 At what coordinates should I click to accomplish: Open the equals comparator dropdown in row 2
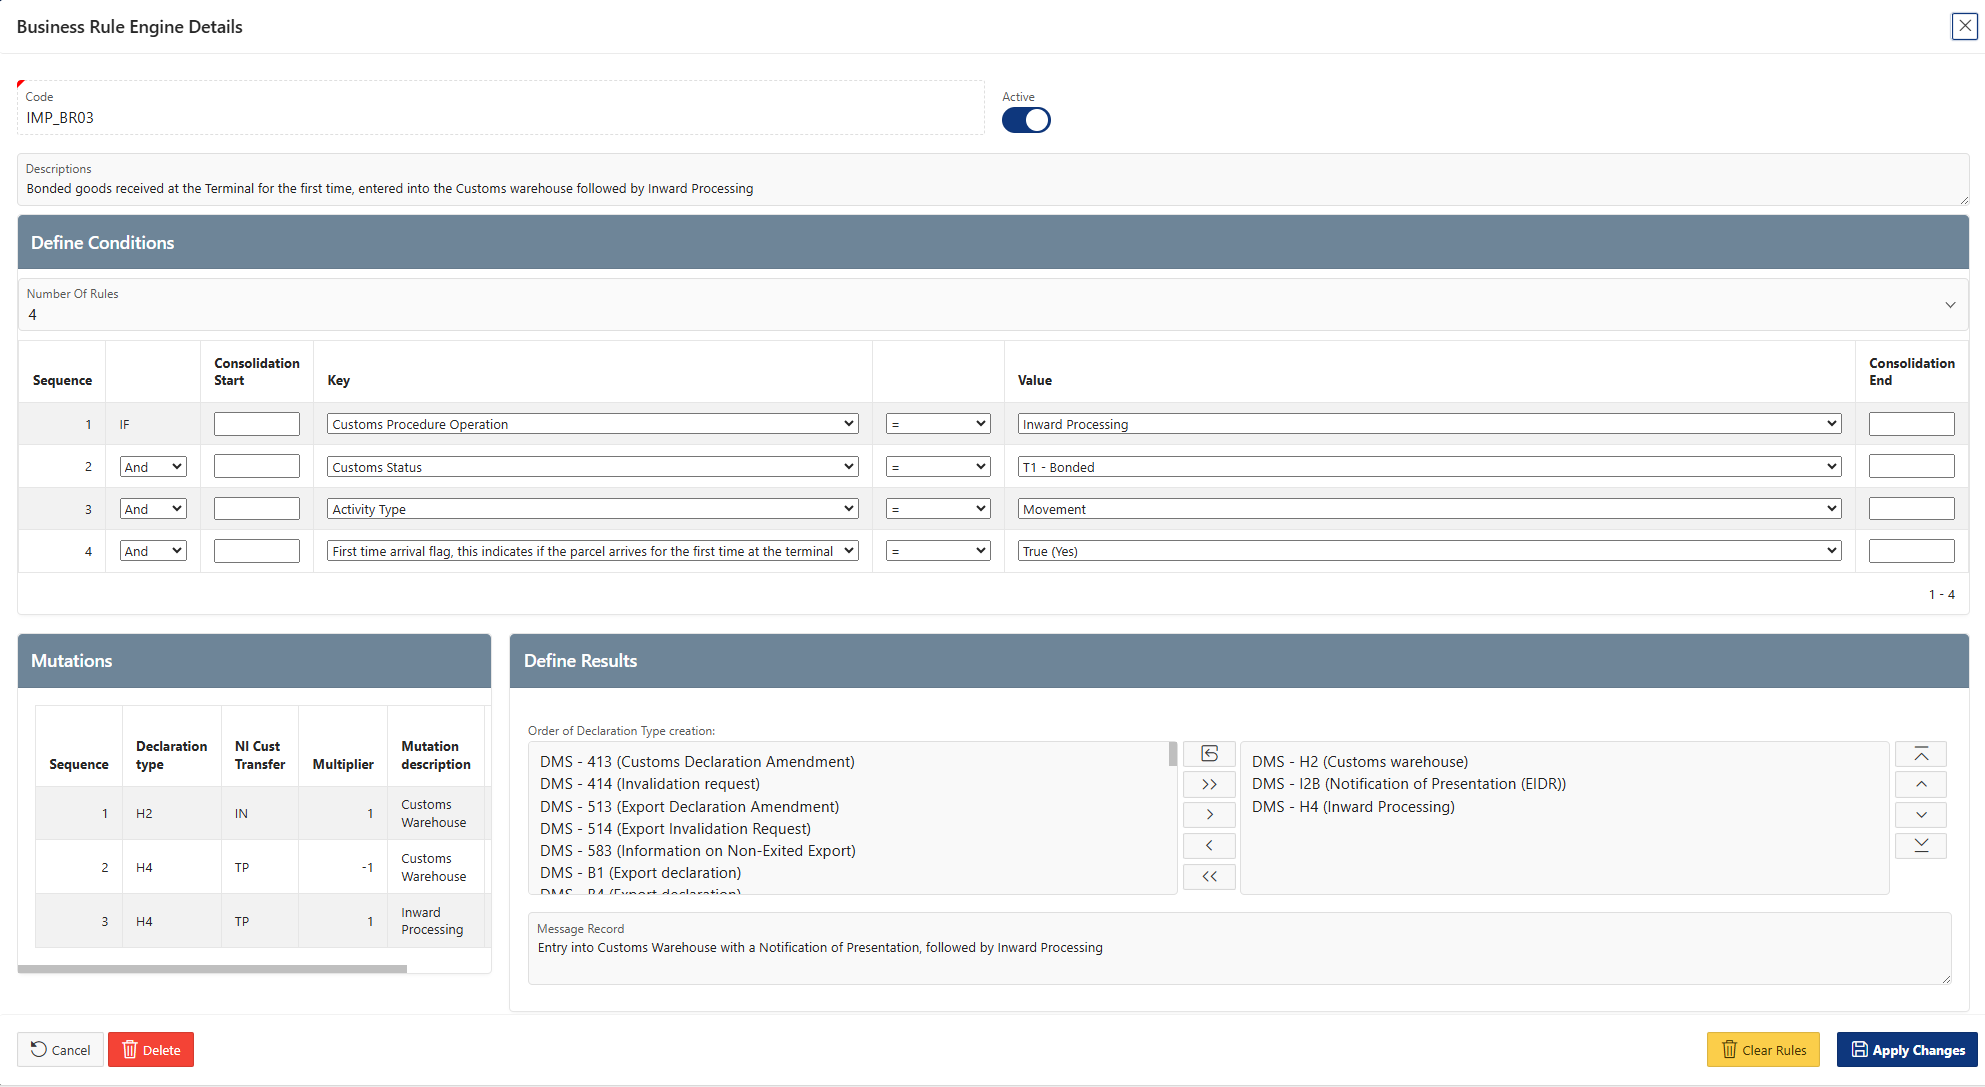coord(938,467)
